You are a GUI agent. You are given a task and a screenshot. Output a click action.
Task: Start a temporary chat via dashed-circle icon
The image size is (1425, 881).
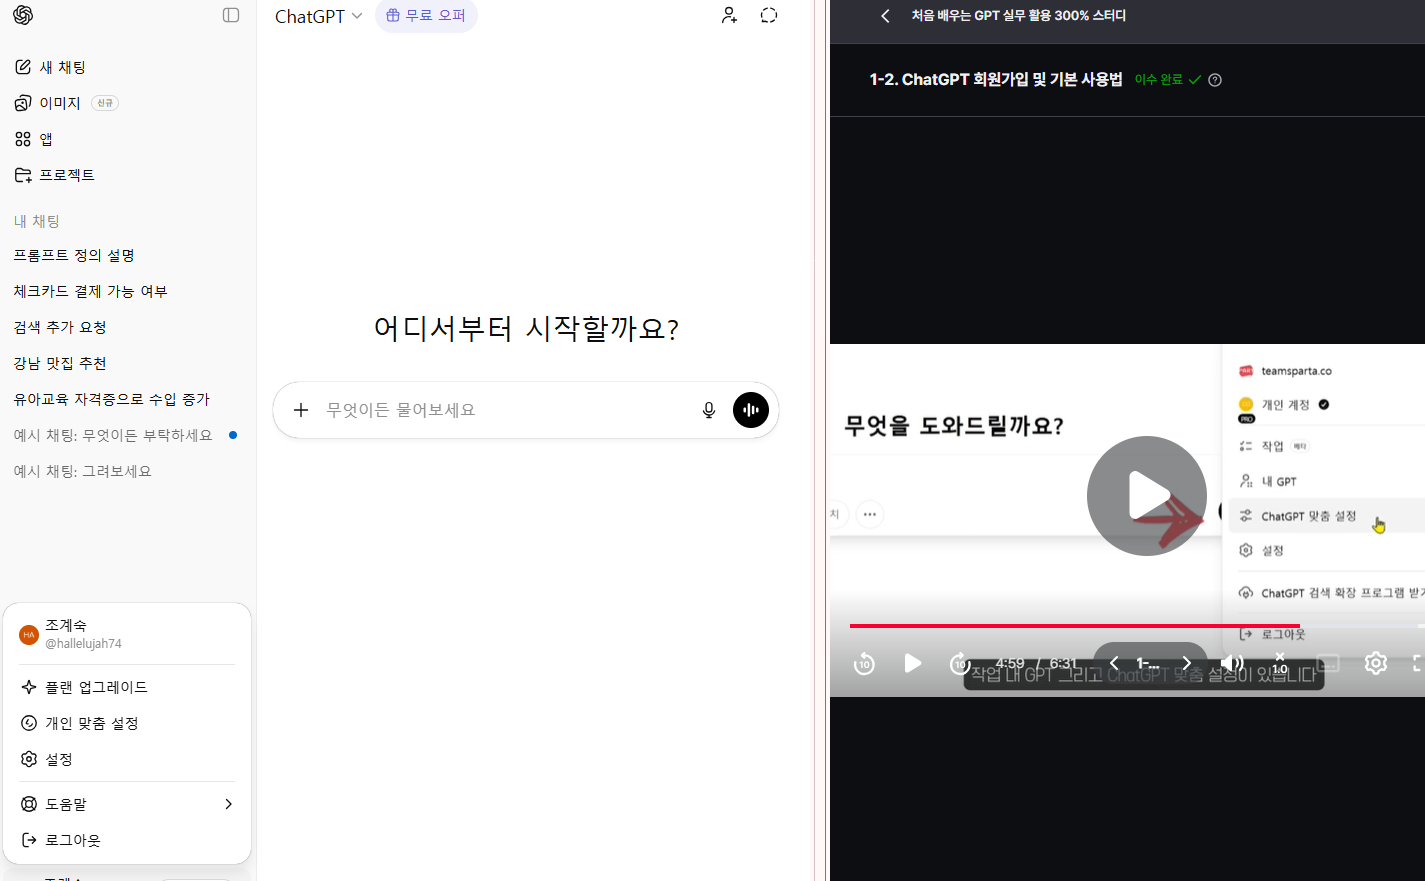(769, 15)
